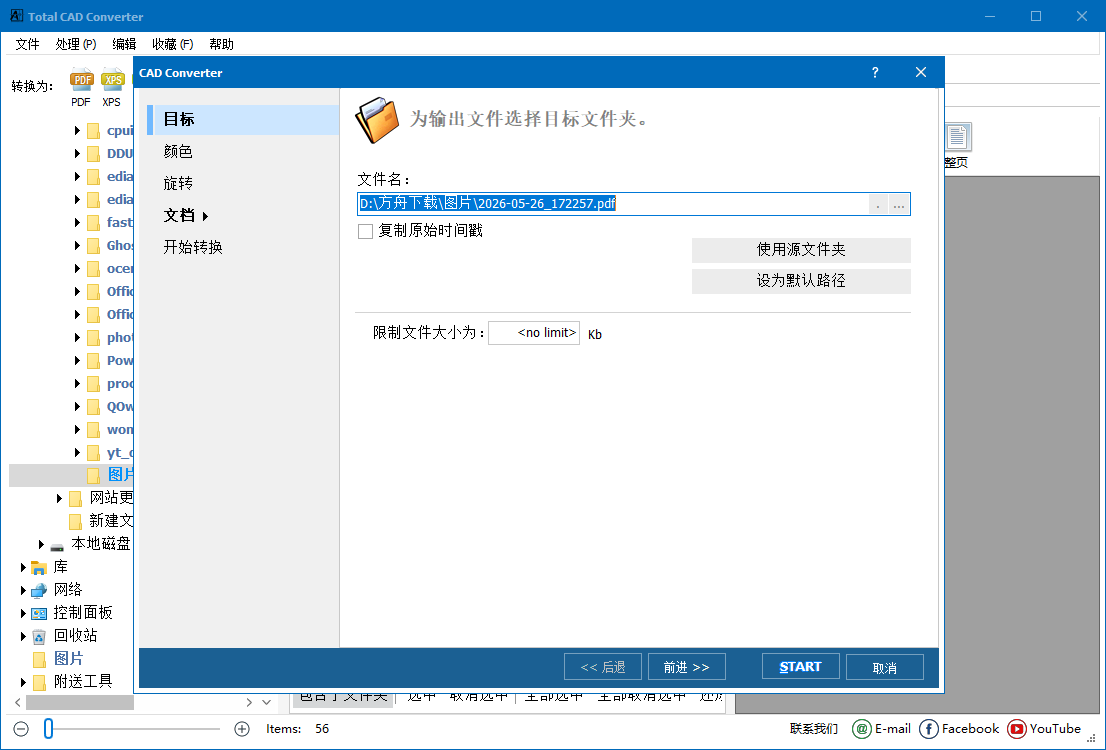Expand the 网站更 folder node
The height and width of the screenshot is (750, 1106).
click(x=59, y=498)
